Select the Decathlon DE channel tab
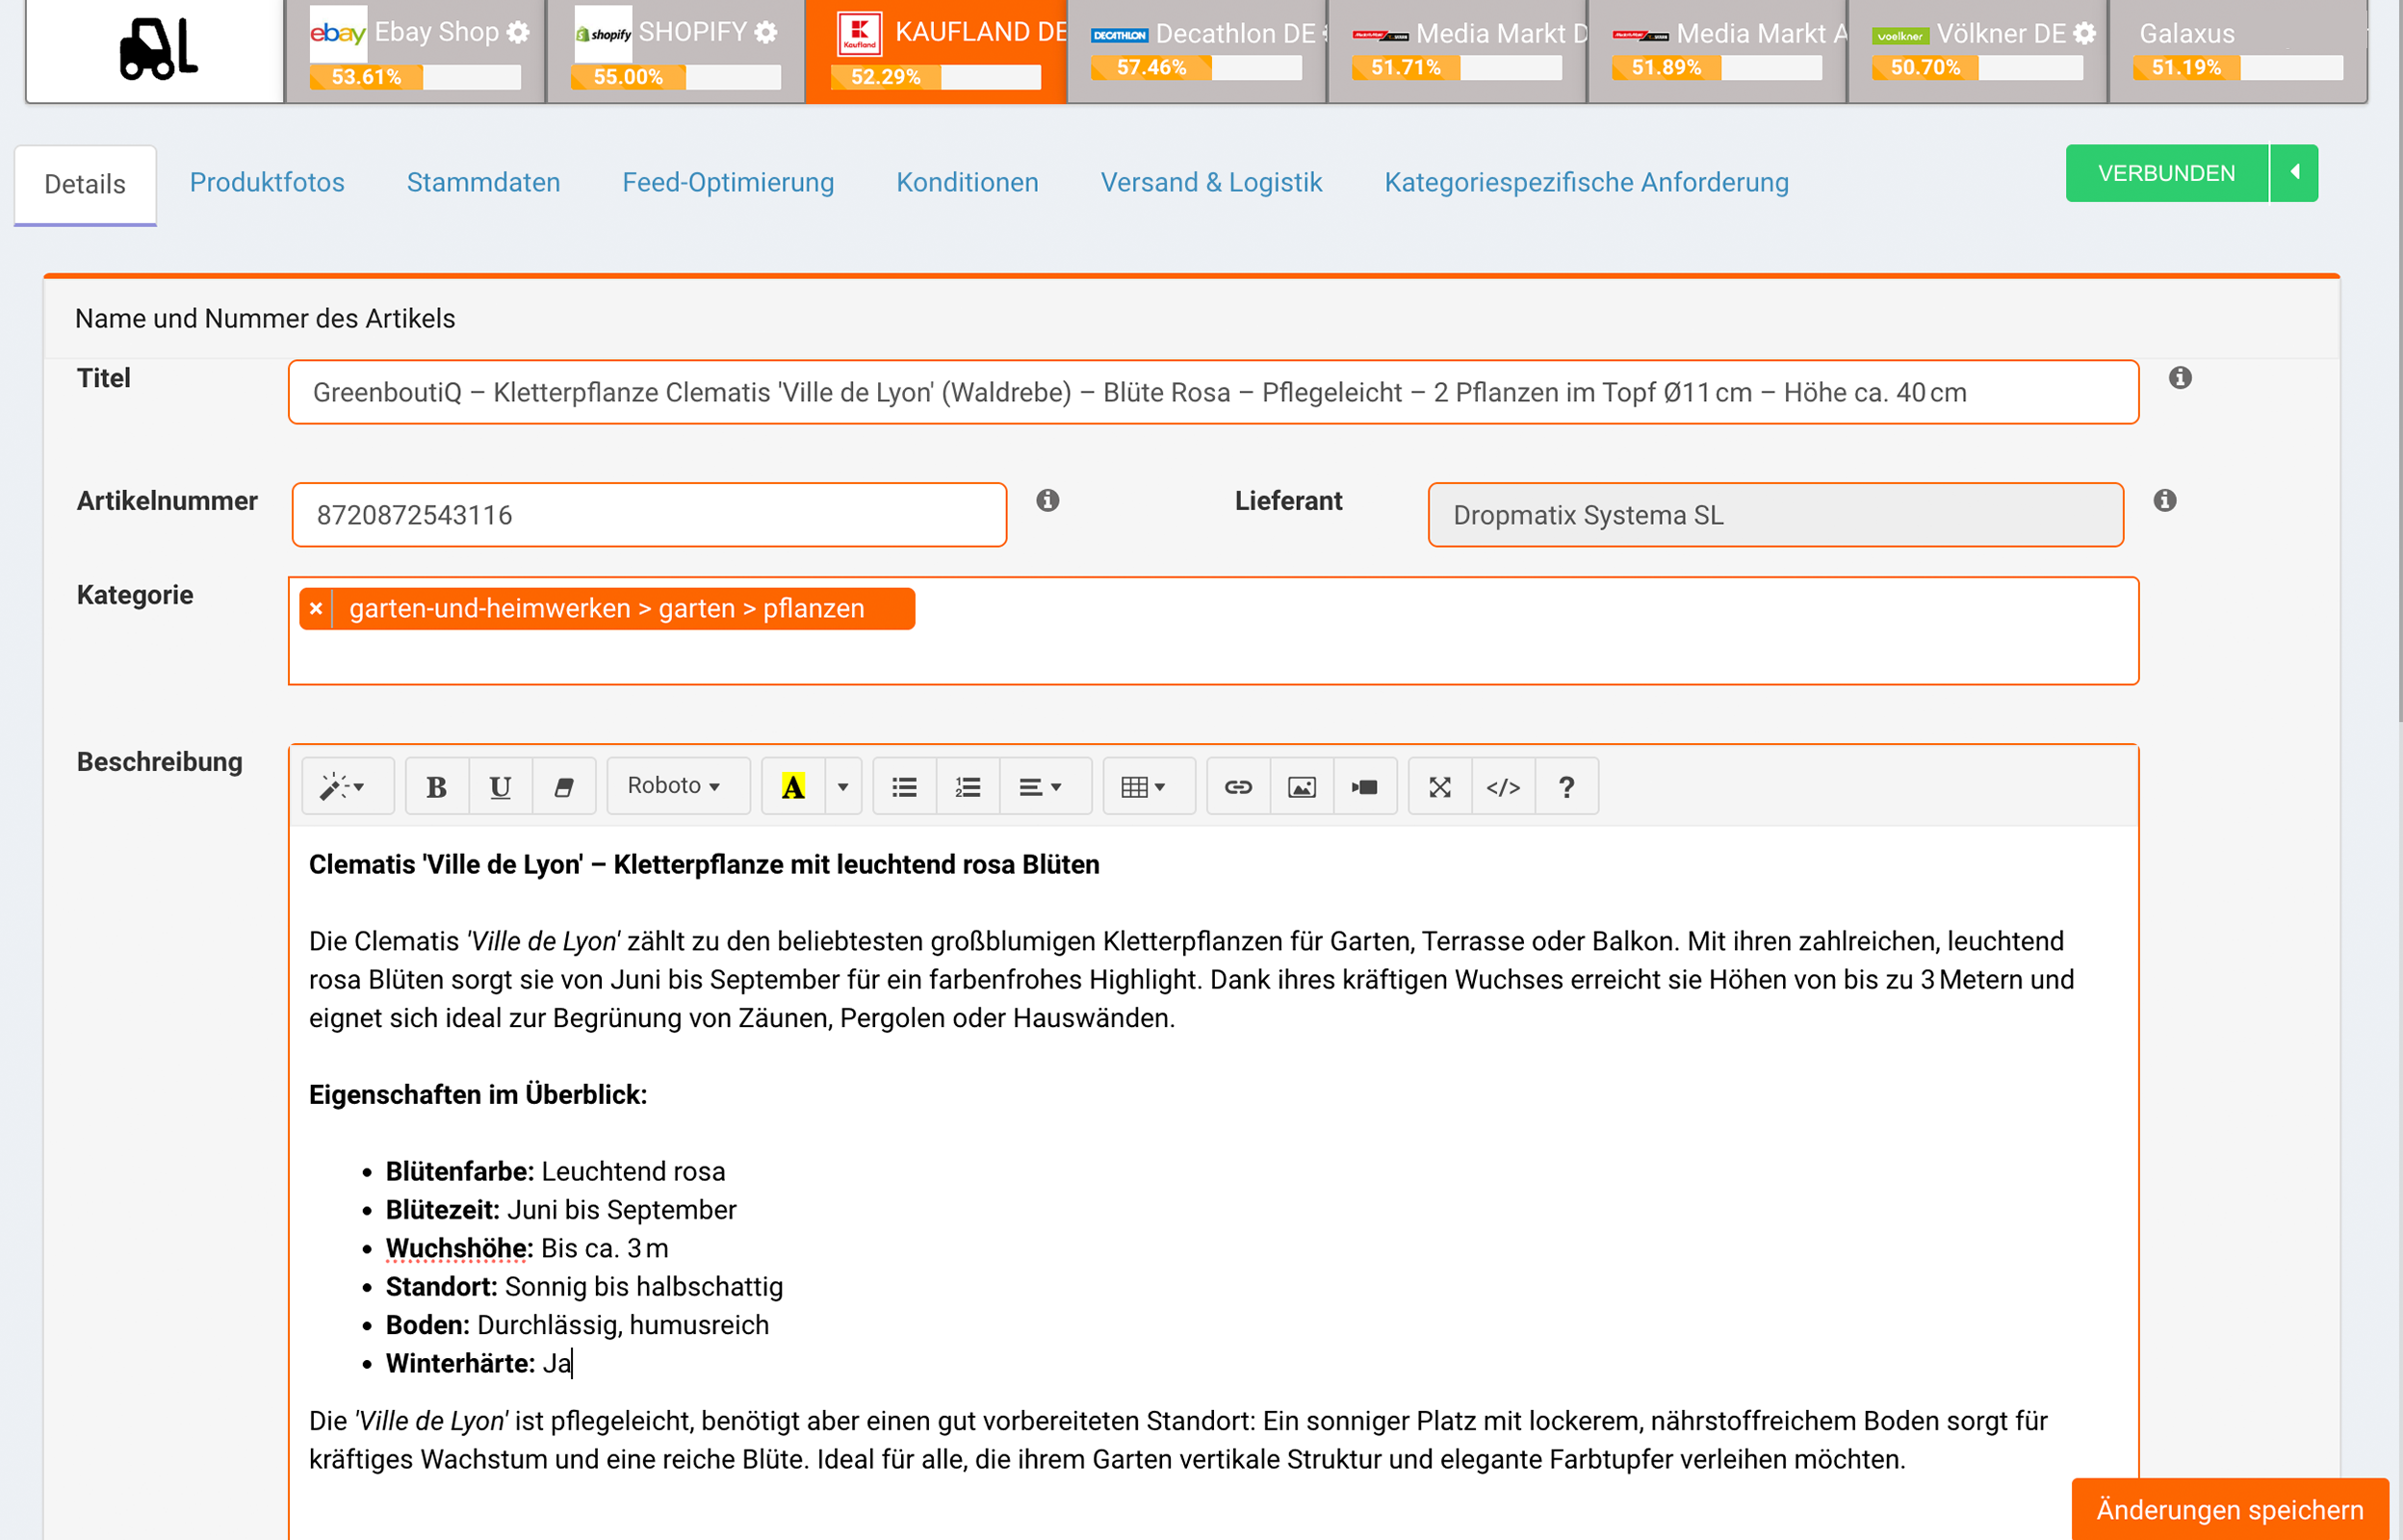 (1197, 50)
